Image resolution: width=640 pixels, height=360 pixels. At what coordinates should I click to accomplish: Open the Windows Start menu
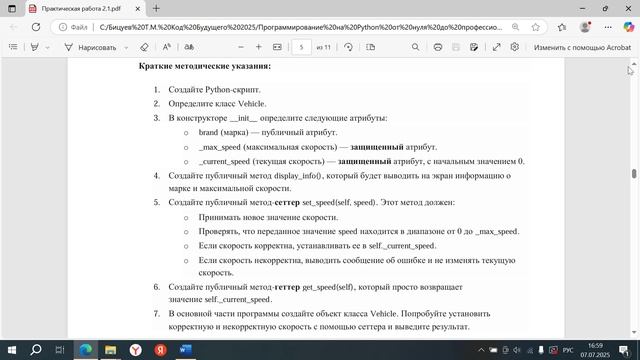click(x=12, y=350)
